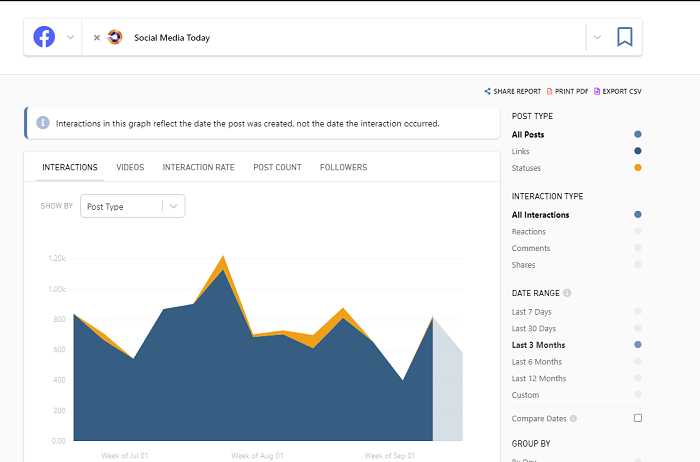Click the Export CSV icon
The height and width of the screenshot is (462, 700).
pos(597,91)
